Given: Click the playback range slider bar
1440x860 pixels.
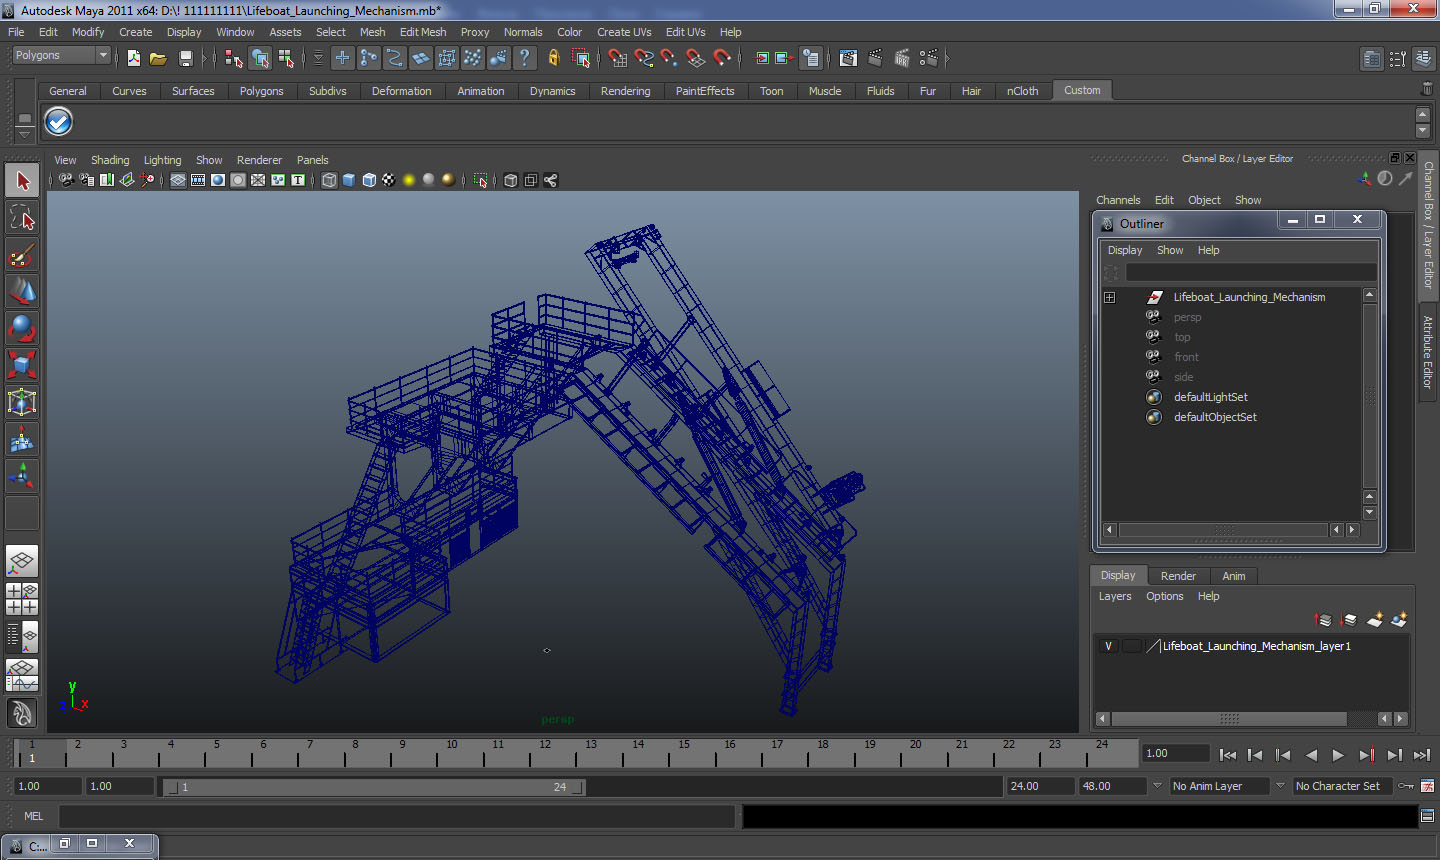Looking at the screenshot, I should 374,787.
